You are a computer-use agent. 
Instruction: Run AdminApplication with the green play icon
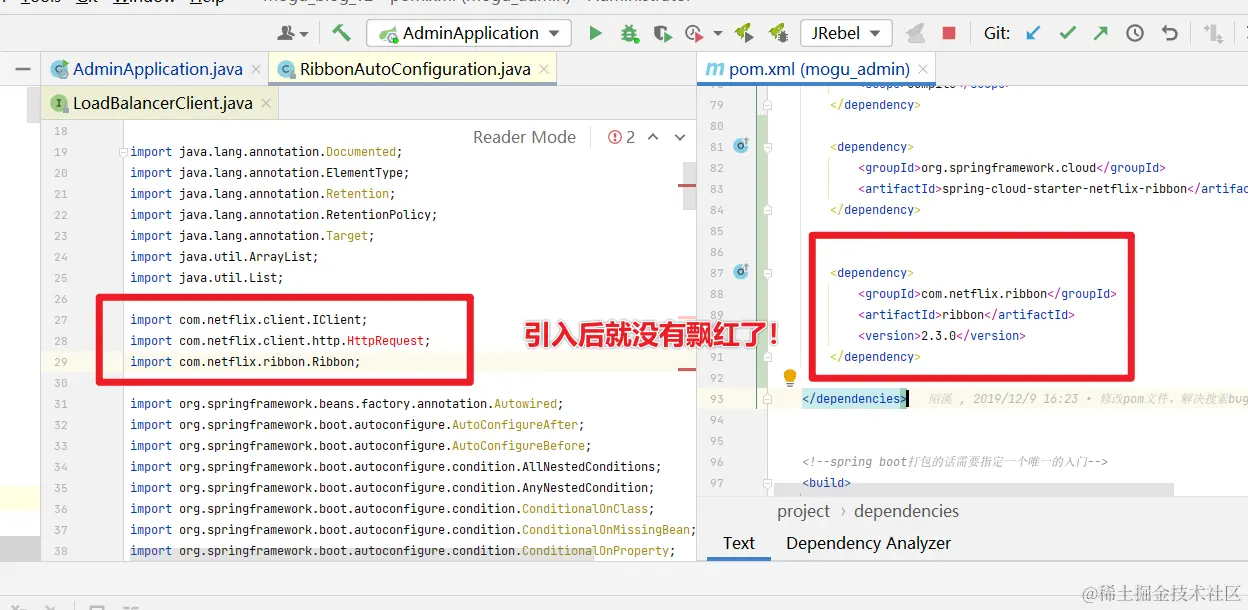click(x=595, y=33)
